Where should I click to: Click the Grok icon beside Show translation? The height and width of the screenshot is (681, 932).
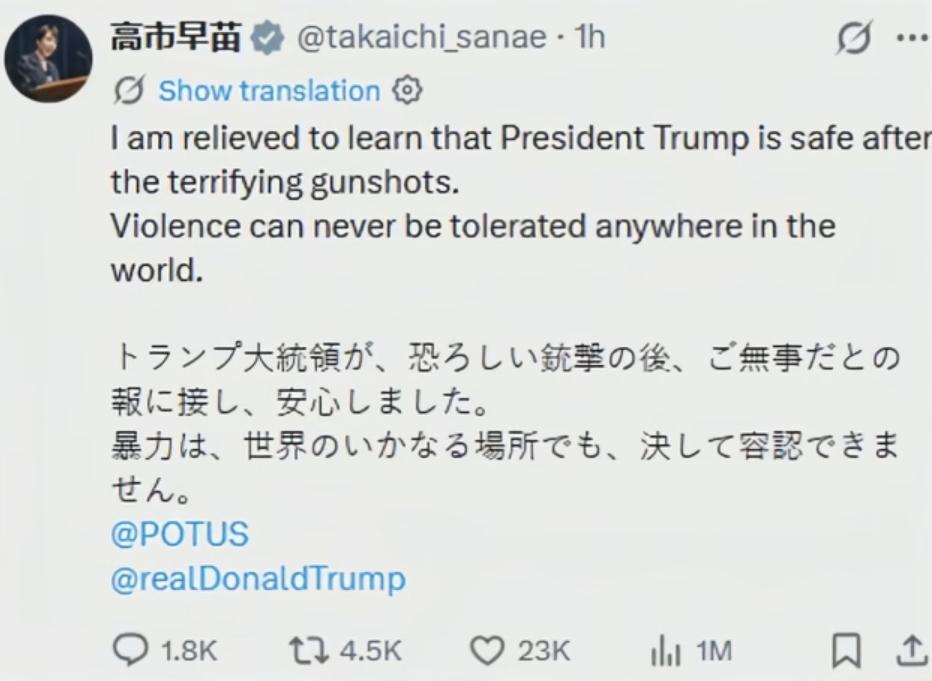(130, 91)
